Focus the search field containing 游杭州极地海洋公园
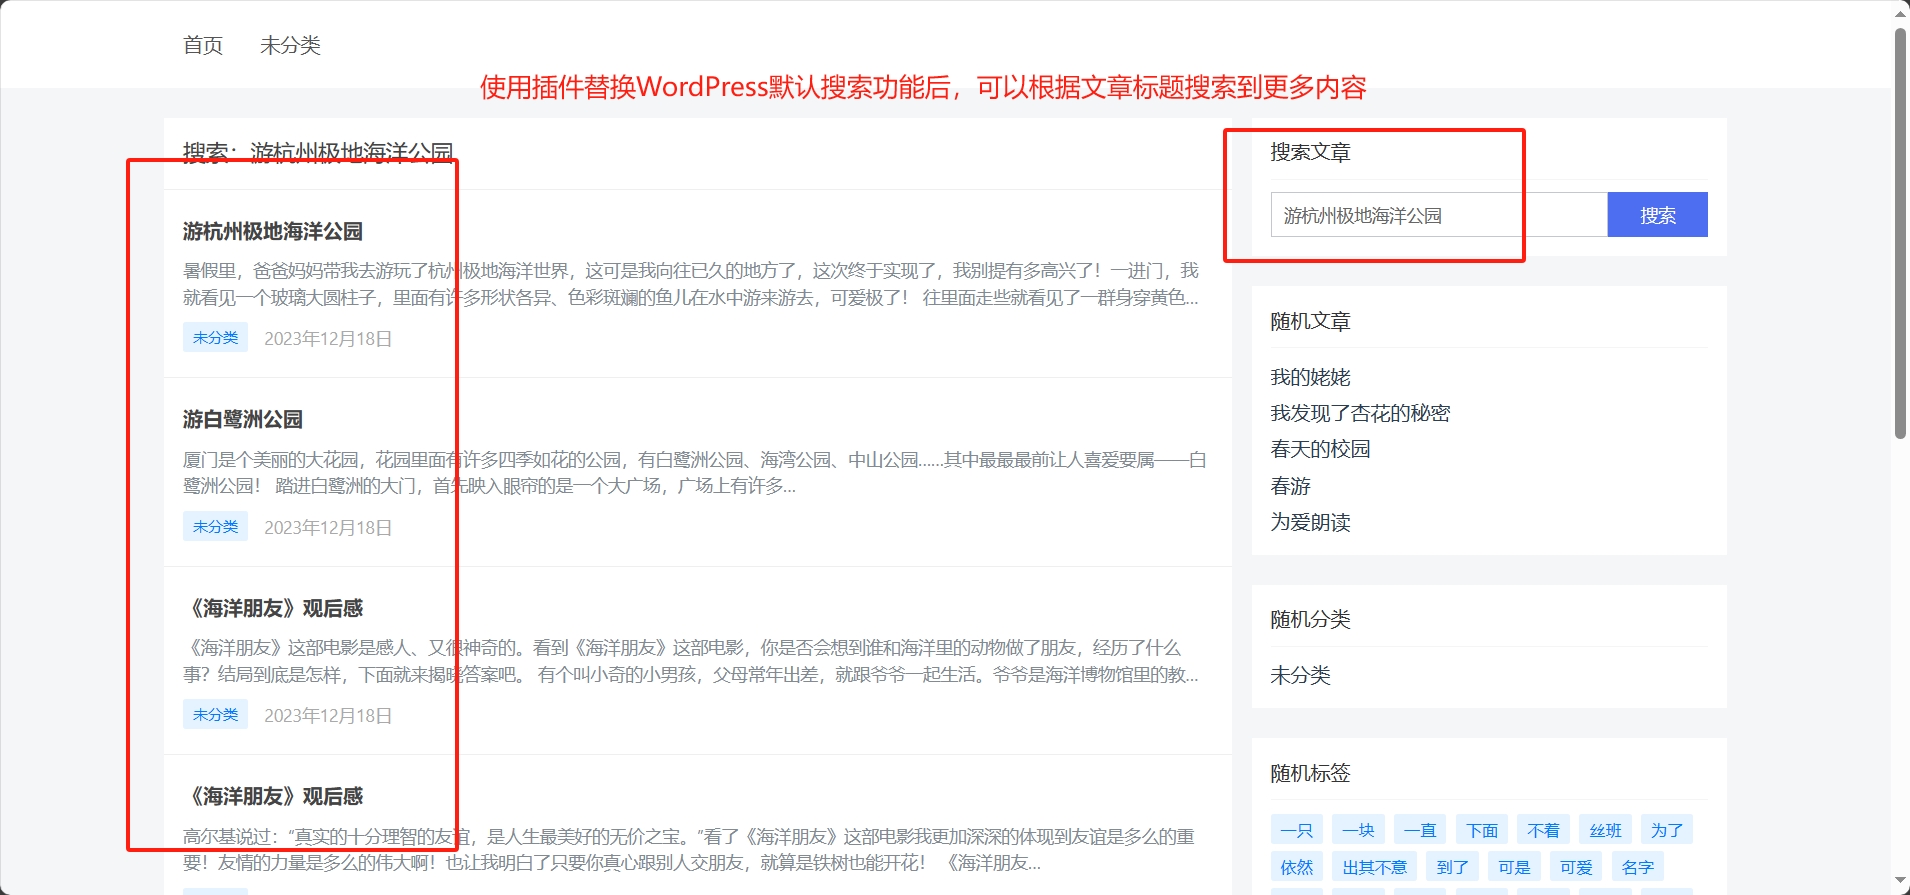This screenshot has width=1910, height=895. (1437, 215)
